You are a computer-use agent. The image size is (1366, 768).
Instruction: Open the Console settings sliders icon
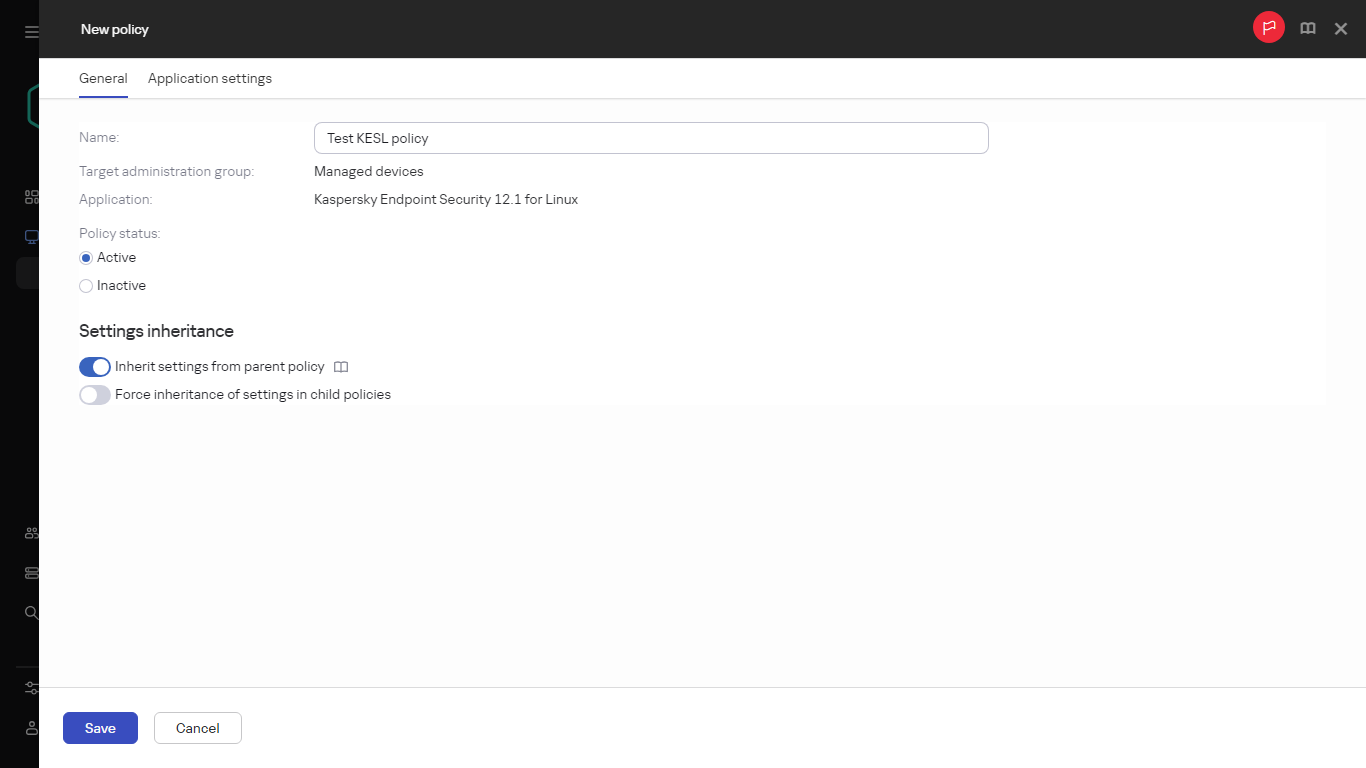(30, 688)
